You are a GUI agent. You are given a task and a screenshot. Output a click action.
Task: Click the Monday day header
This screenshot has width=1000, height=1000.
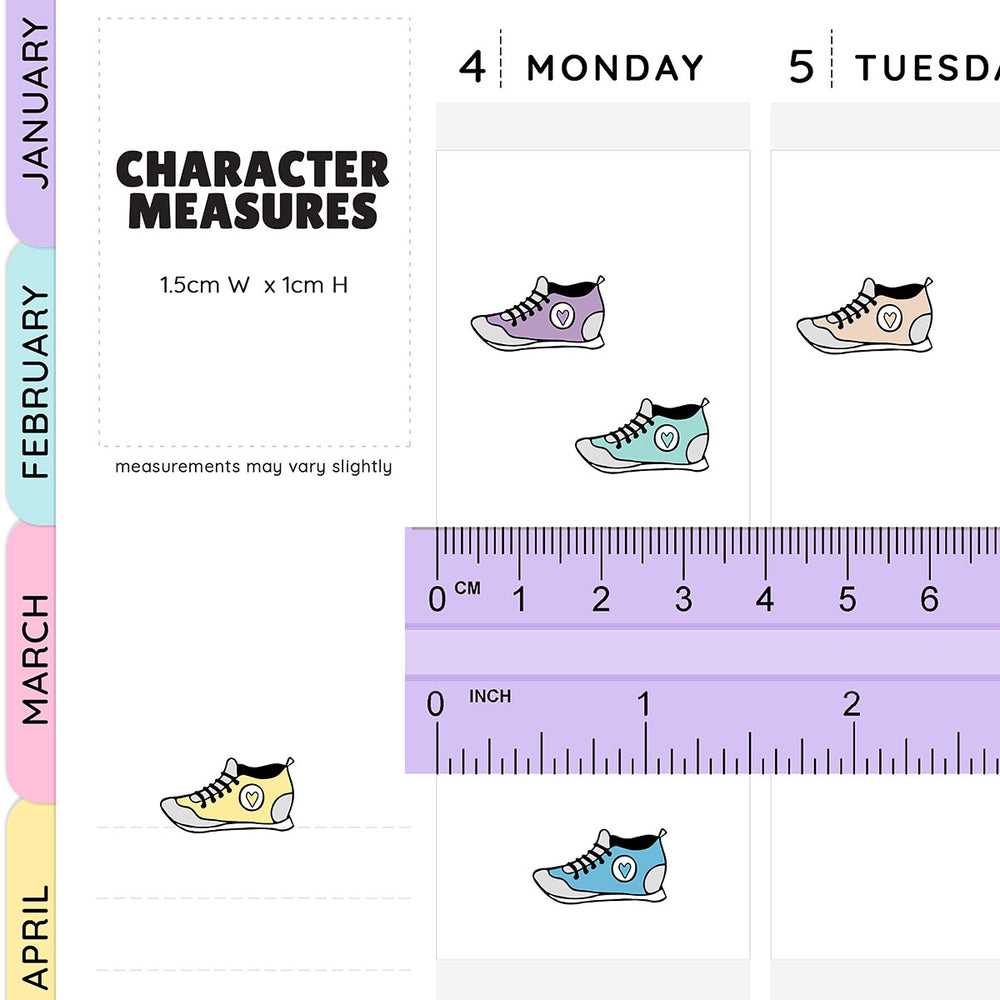(x=615, y=68)
